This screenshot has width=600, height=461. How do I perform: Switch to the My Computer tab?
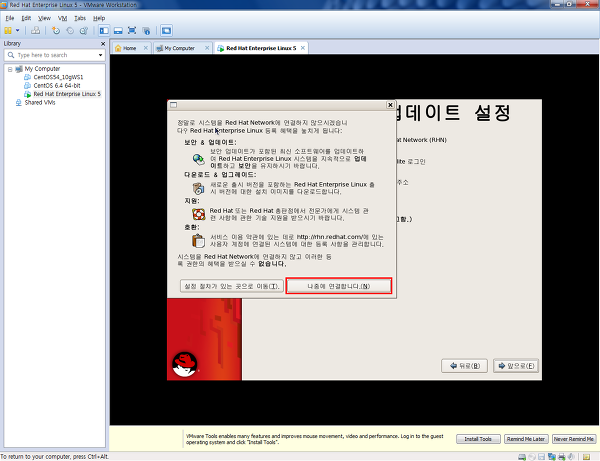pyautogui.click(x=179, y=48)
